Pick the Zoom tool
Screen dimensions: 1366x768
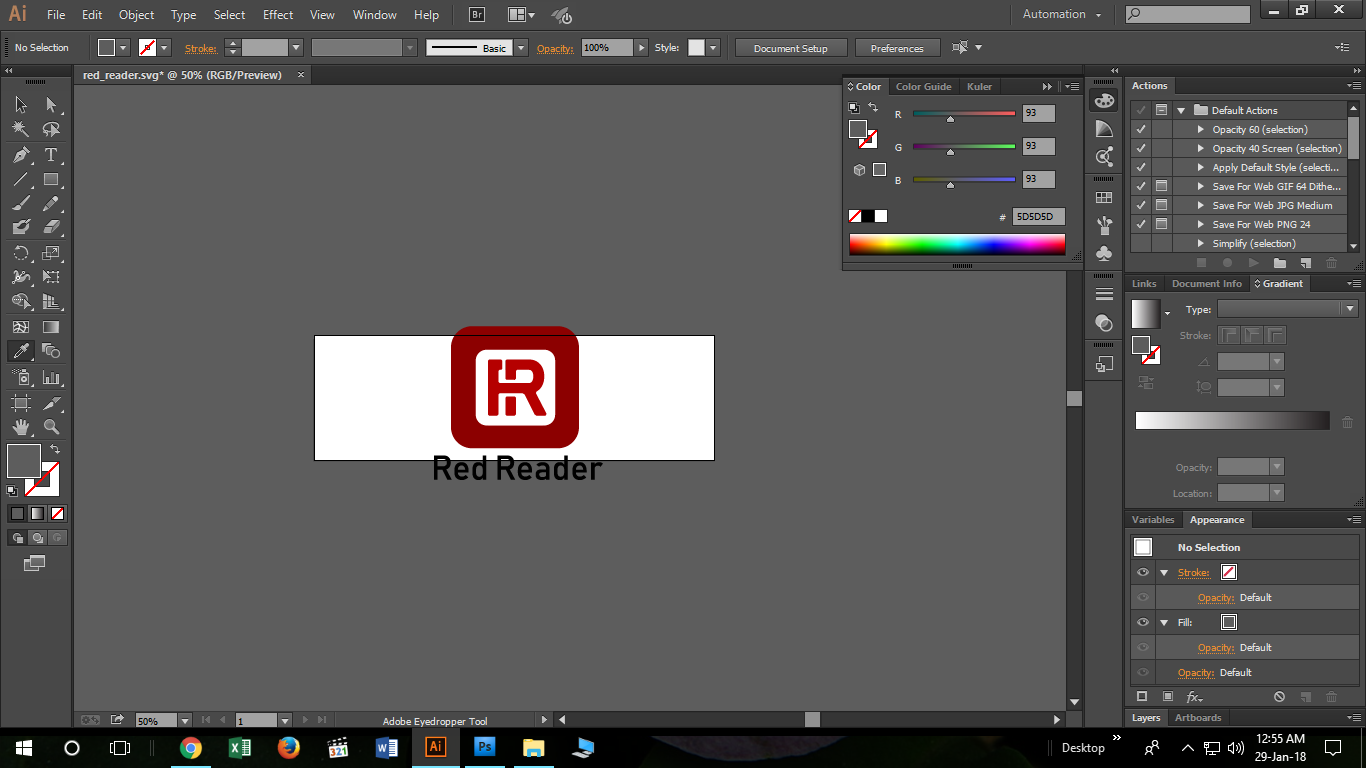tap(51, 427)
